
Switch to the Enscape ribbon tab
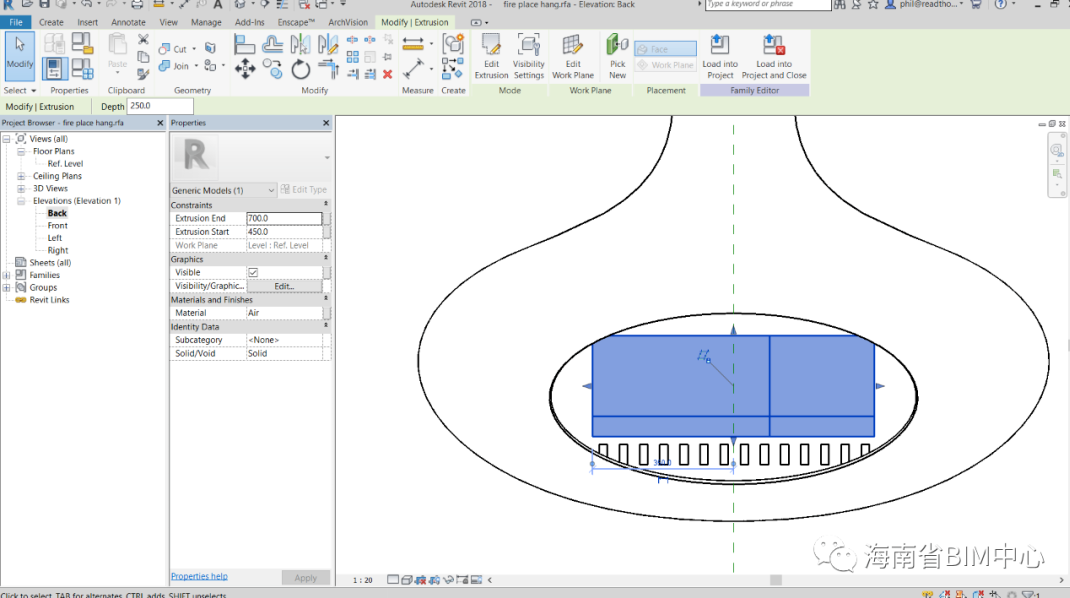tap(296, 22)
